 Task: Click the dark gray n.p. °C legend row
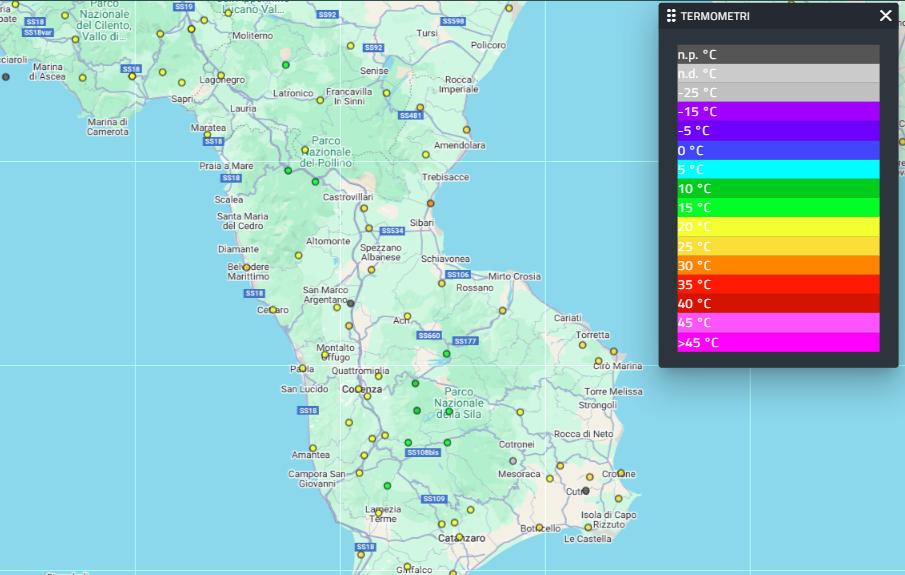coord(778,54)
